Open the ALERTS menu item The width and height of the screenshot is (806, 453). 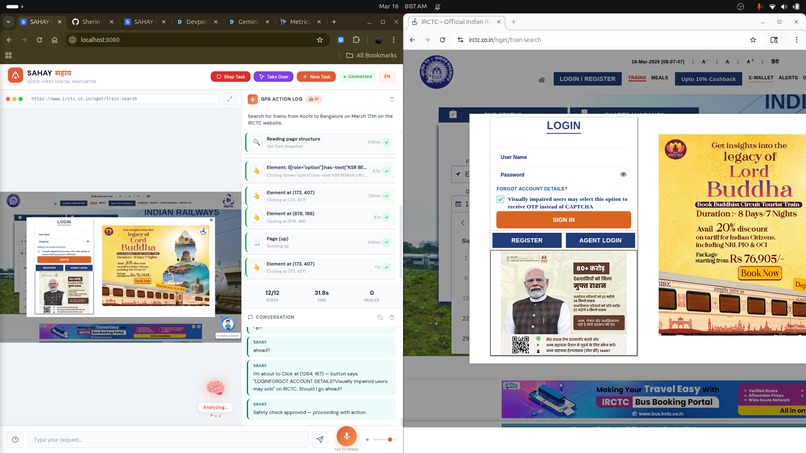788,78
